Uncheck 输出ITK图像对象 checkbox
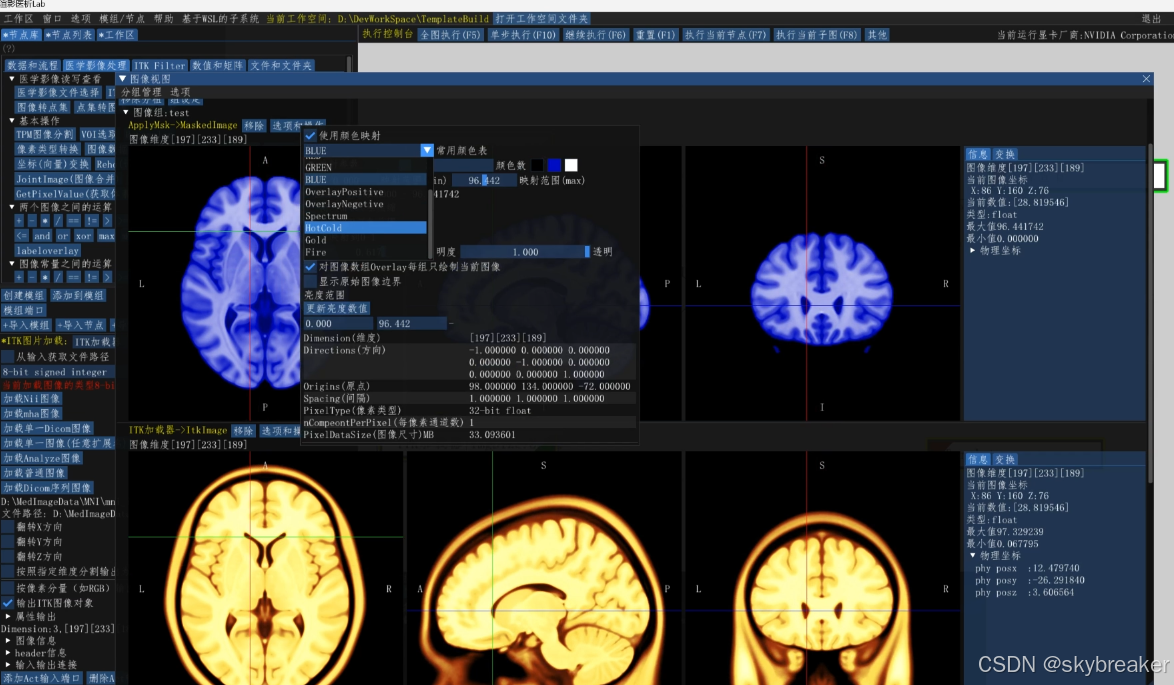 (7, 603)
